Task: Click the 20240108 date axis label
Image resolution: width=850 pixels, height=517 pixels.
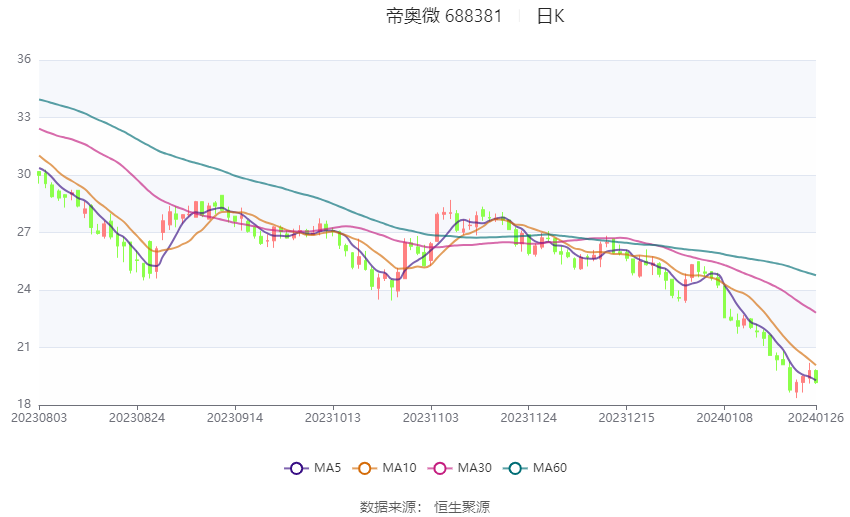Action: coord(725,418)
